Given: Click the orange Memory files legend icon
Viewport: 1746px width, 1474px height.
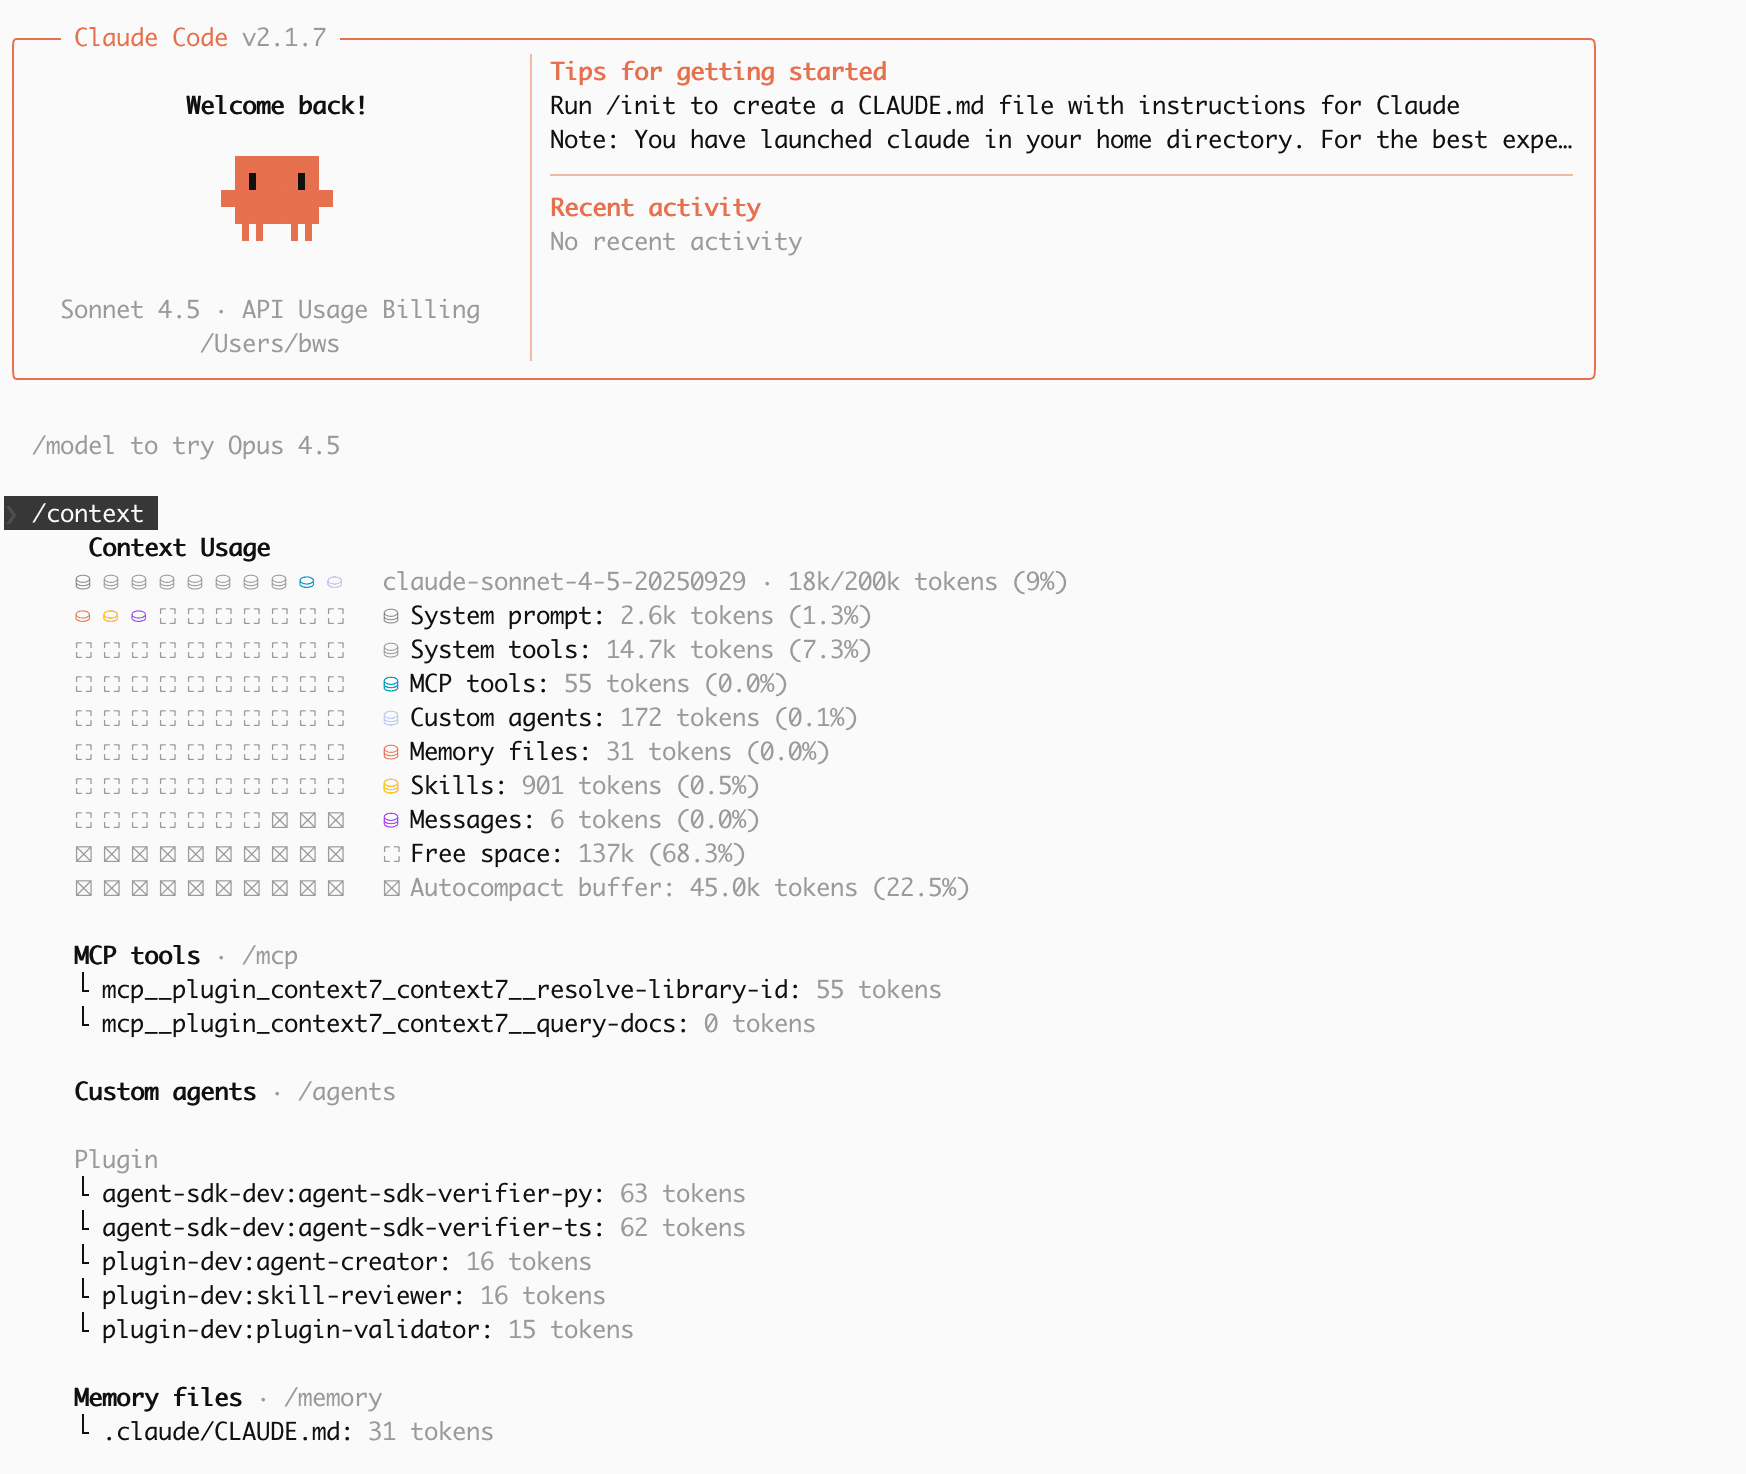Looking at the screenshot, I should (391, 752).
